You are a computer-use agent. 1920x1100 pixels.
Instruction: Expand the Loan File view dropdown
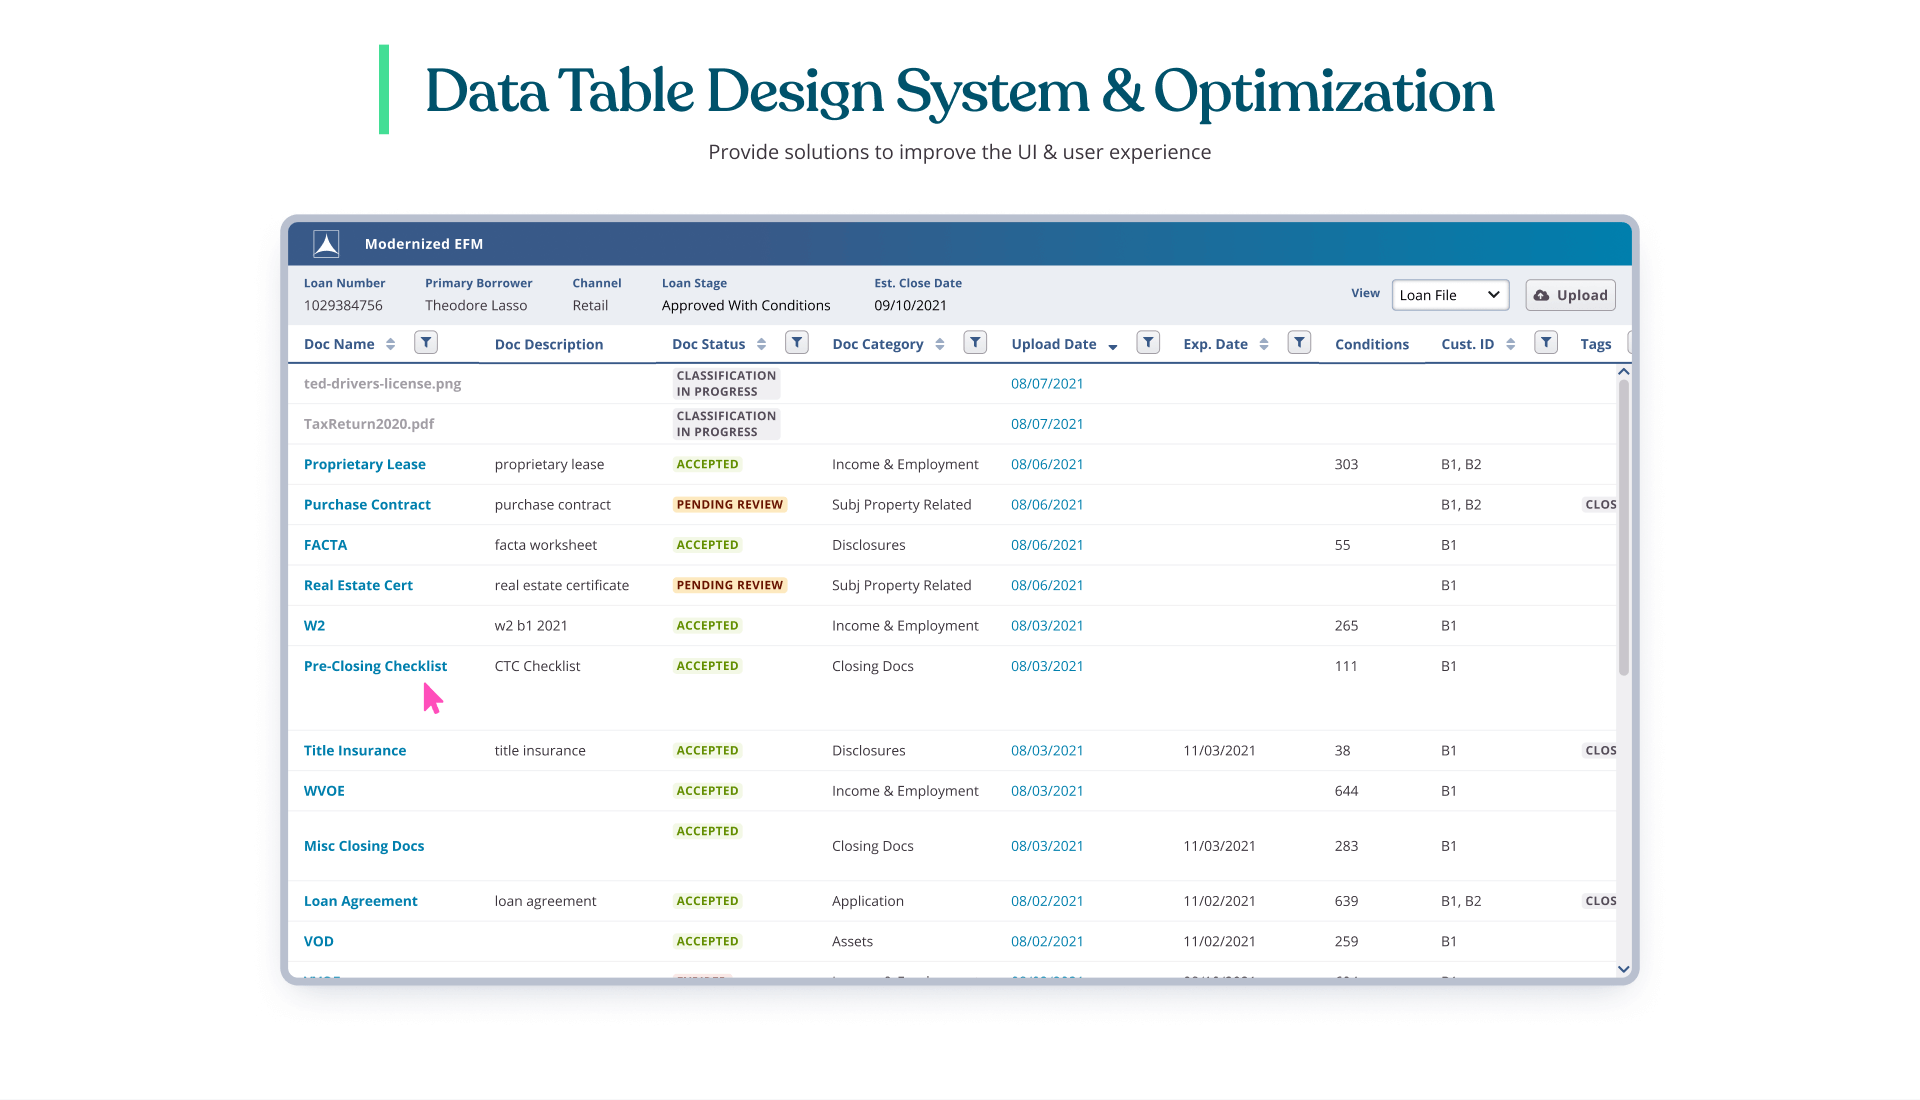1450,295
